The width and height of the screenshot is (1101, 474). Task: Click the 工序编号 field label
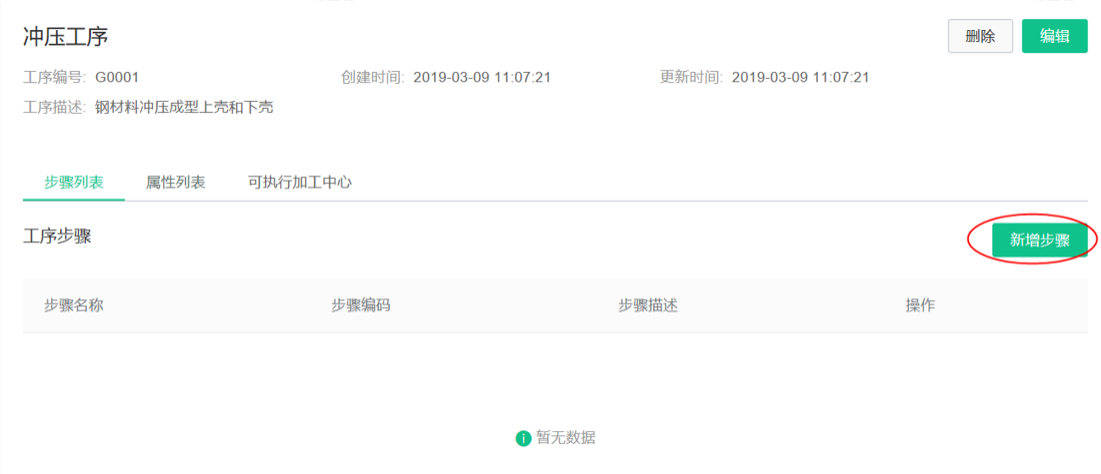54,77
